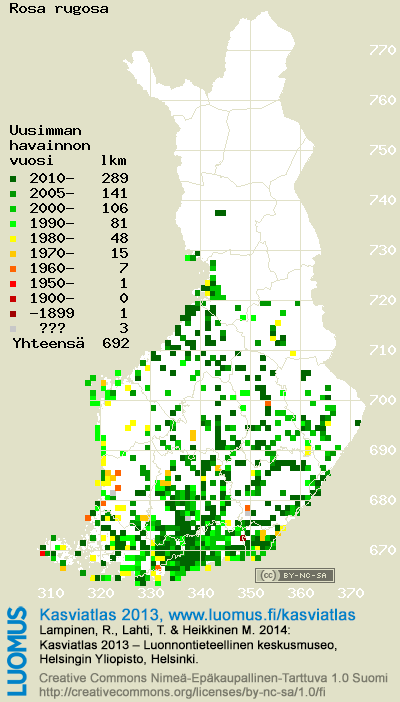Open the Kasviatlas 2013 luomus.fi link
Image resolution: width=400 pixels, height=702 pixels.
tap(198, 614)
